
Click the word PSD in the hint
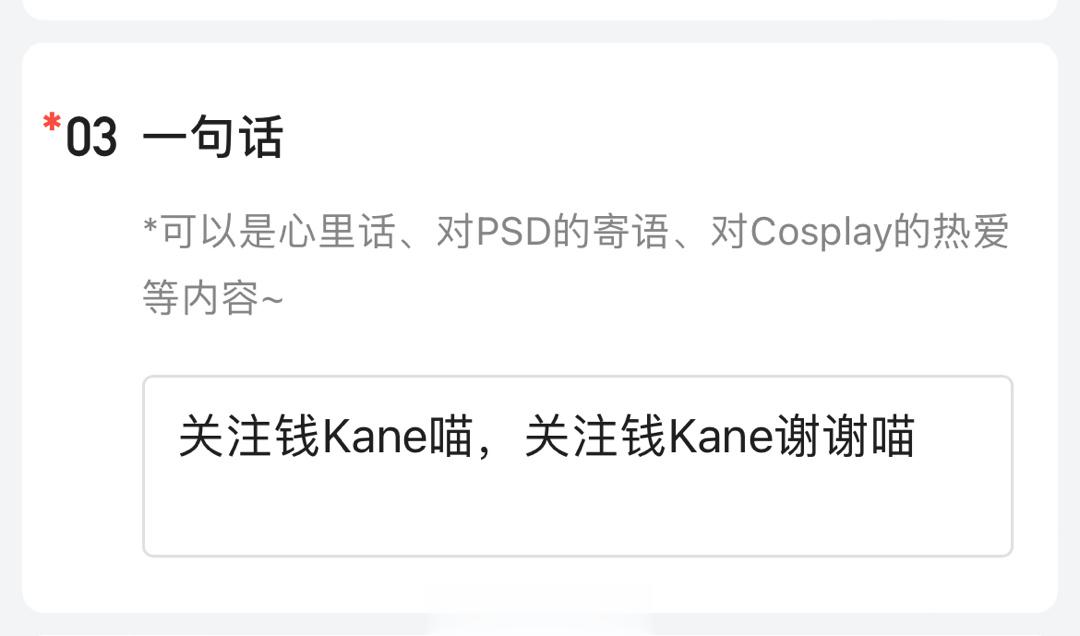pyautogui.click(x=514, y=232)
